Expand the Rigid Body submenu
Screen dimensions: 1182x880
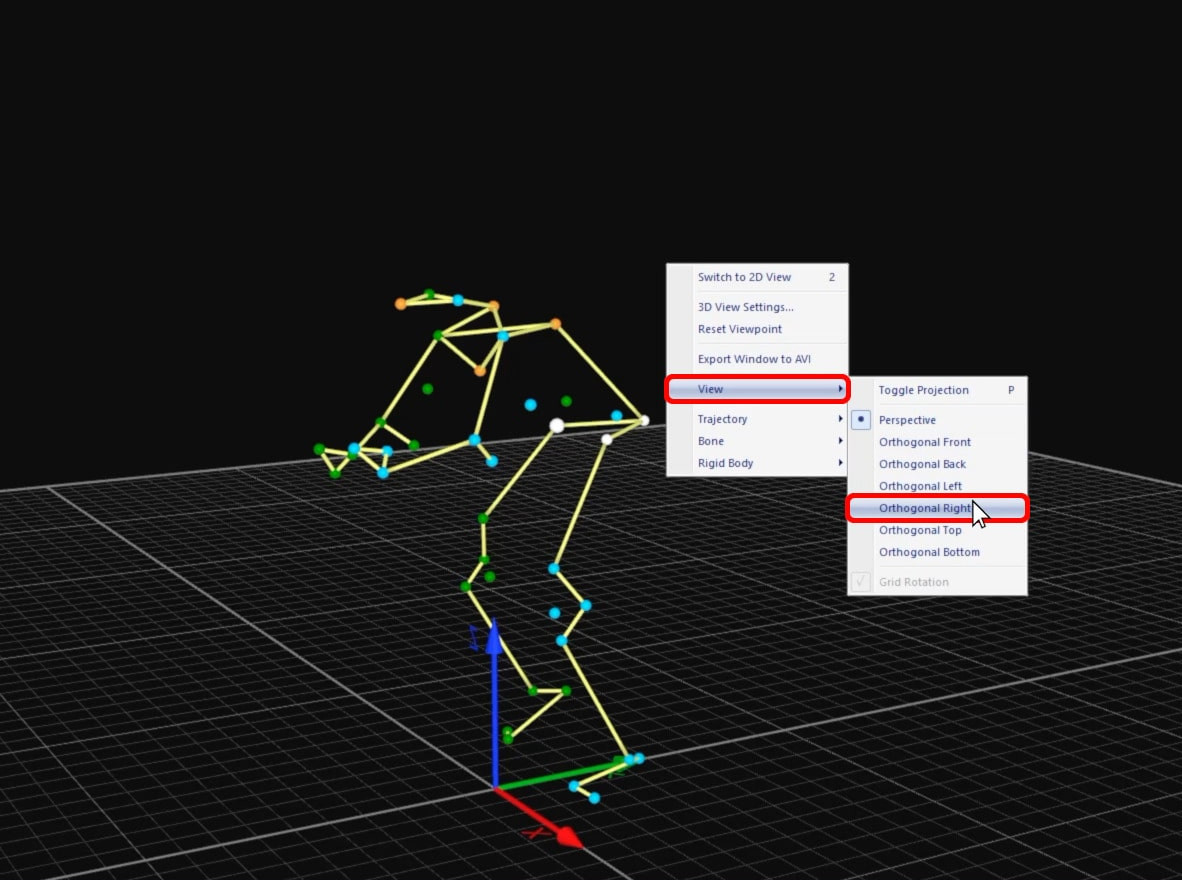(x=757, y=463)
